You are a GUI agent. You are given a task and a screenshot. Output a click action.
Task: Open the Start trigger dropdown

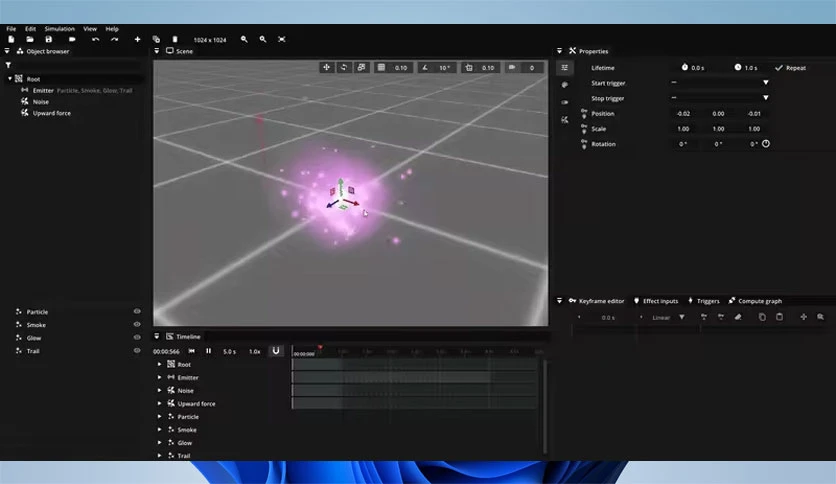[x=766, y=83]
